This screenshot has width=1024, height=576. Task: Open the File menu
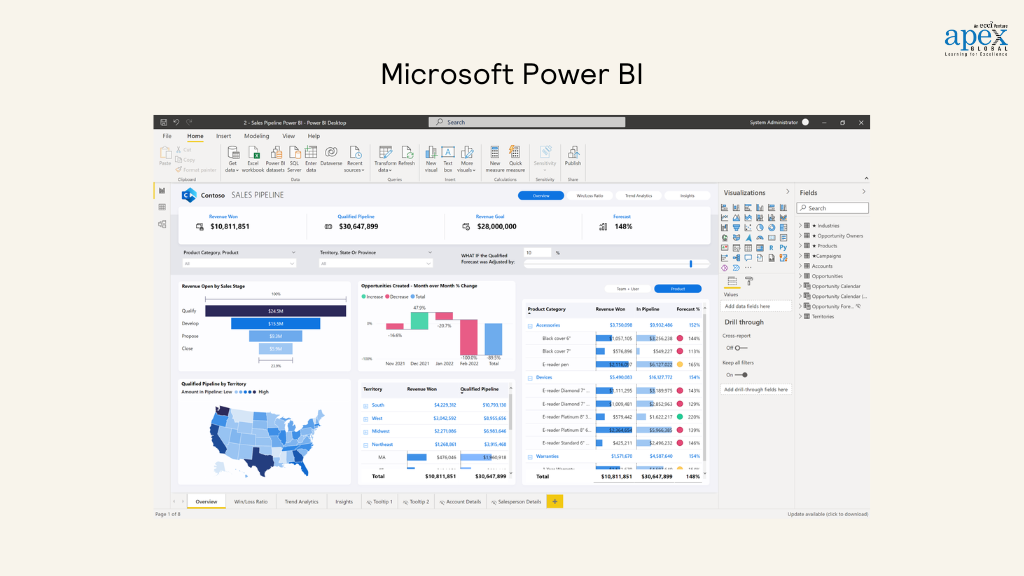167,136
